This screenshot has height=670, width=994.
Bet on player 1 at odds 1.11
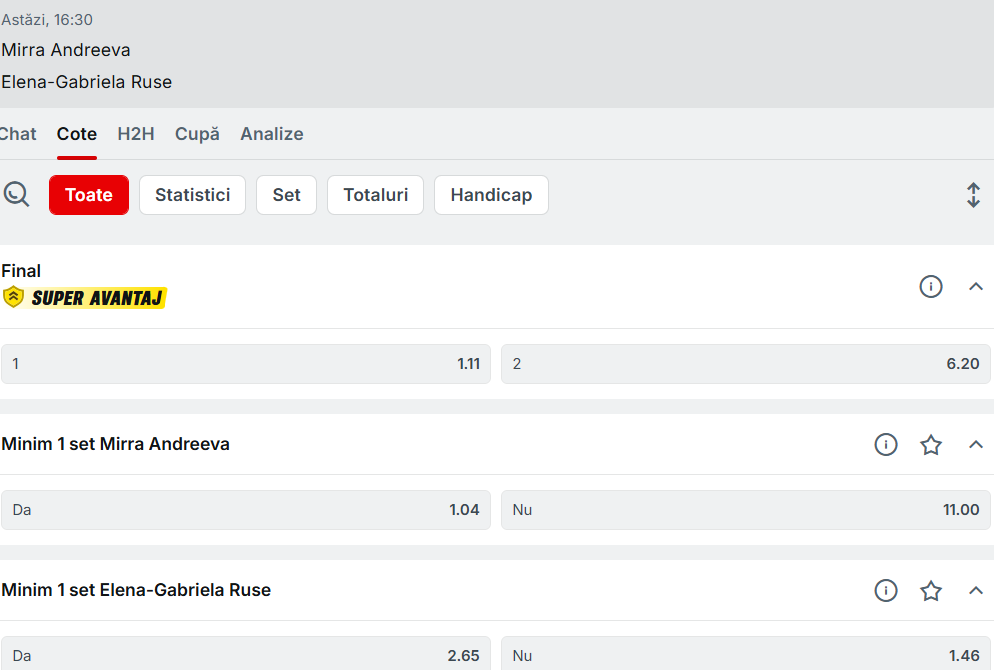click(246, 364)
